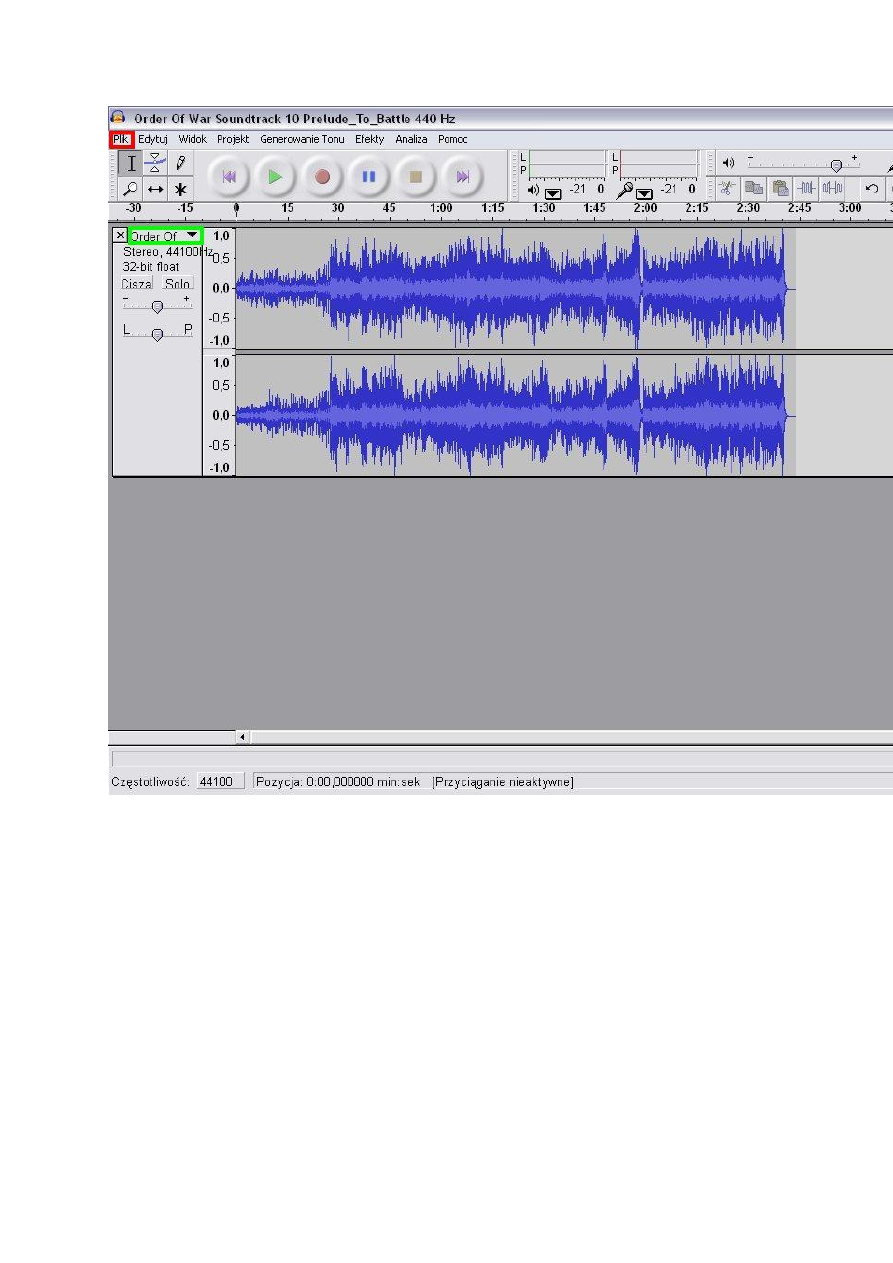Select the Selection (I-beam) tool
Screen dimensions: 893x1263
130,164
